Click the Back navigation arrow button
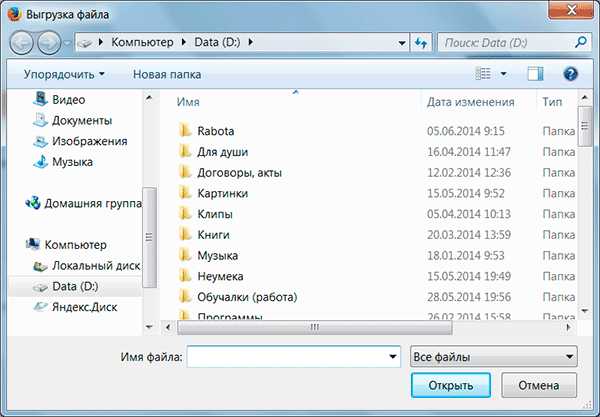 22,43
